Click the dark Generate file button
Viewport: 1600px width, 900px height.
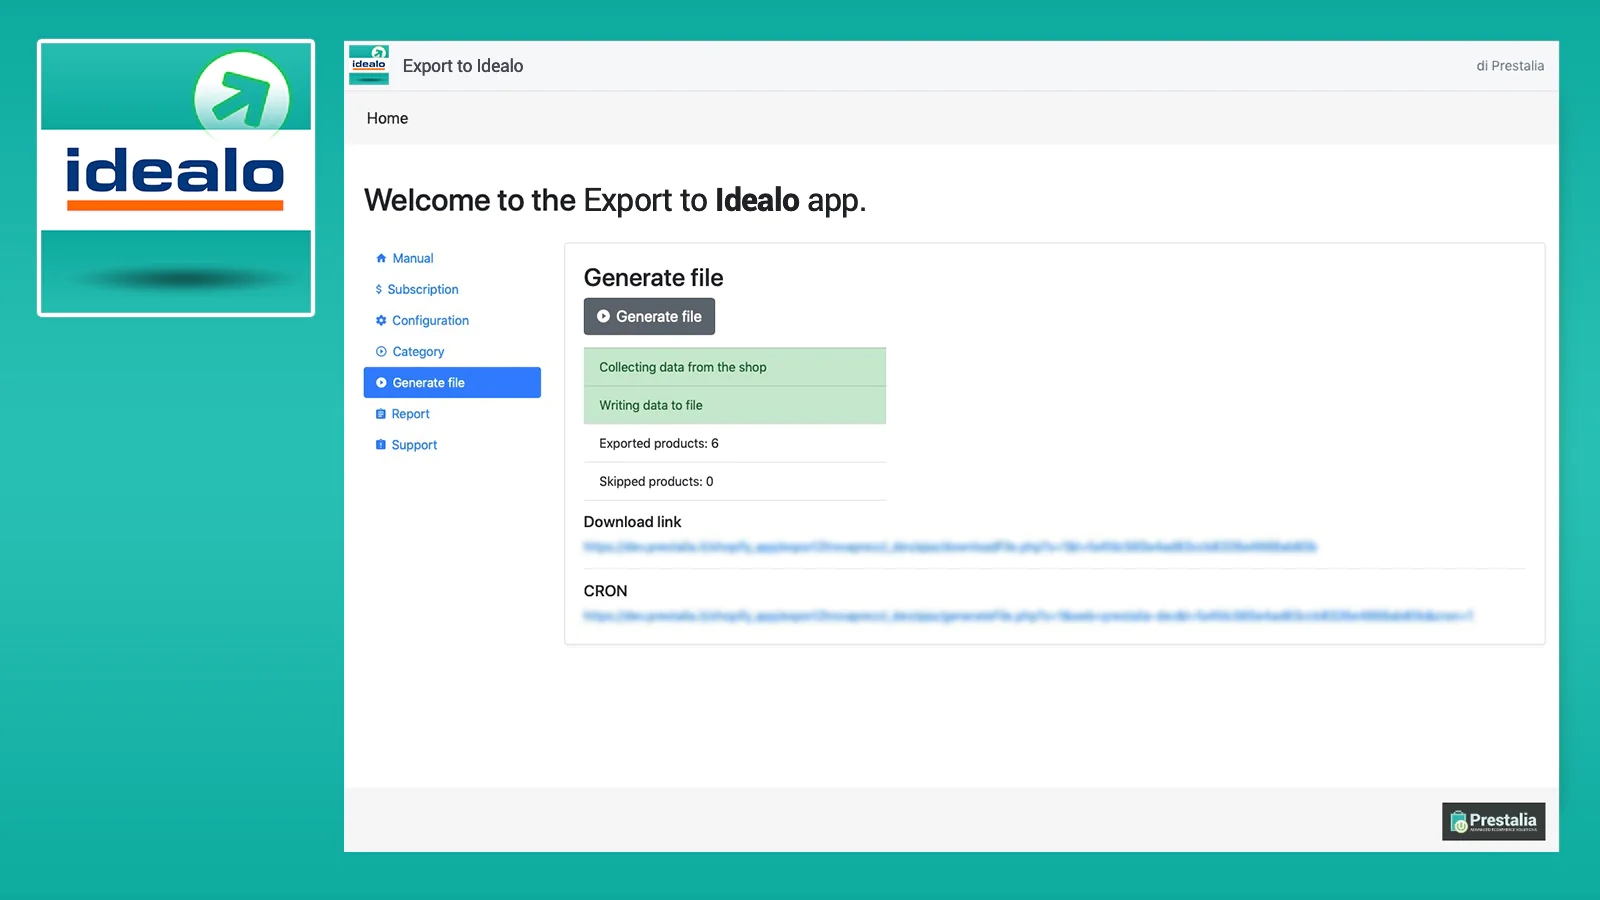click(649, 316)
